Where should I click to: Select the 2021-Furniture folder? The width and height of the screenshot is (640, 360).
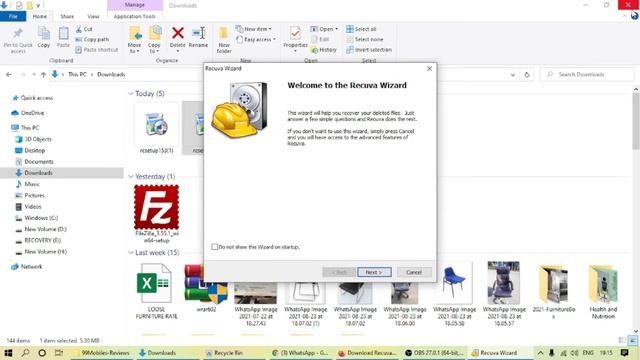pyautogui.click(x=553, y=291)
